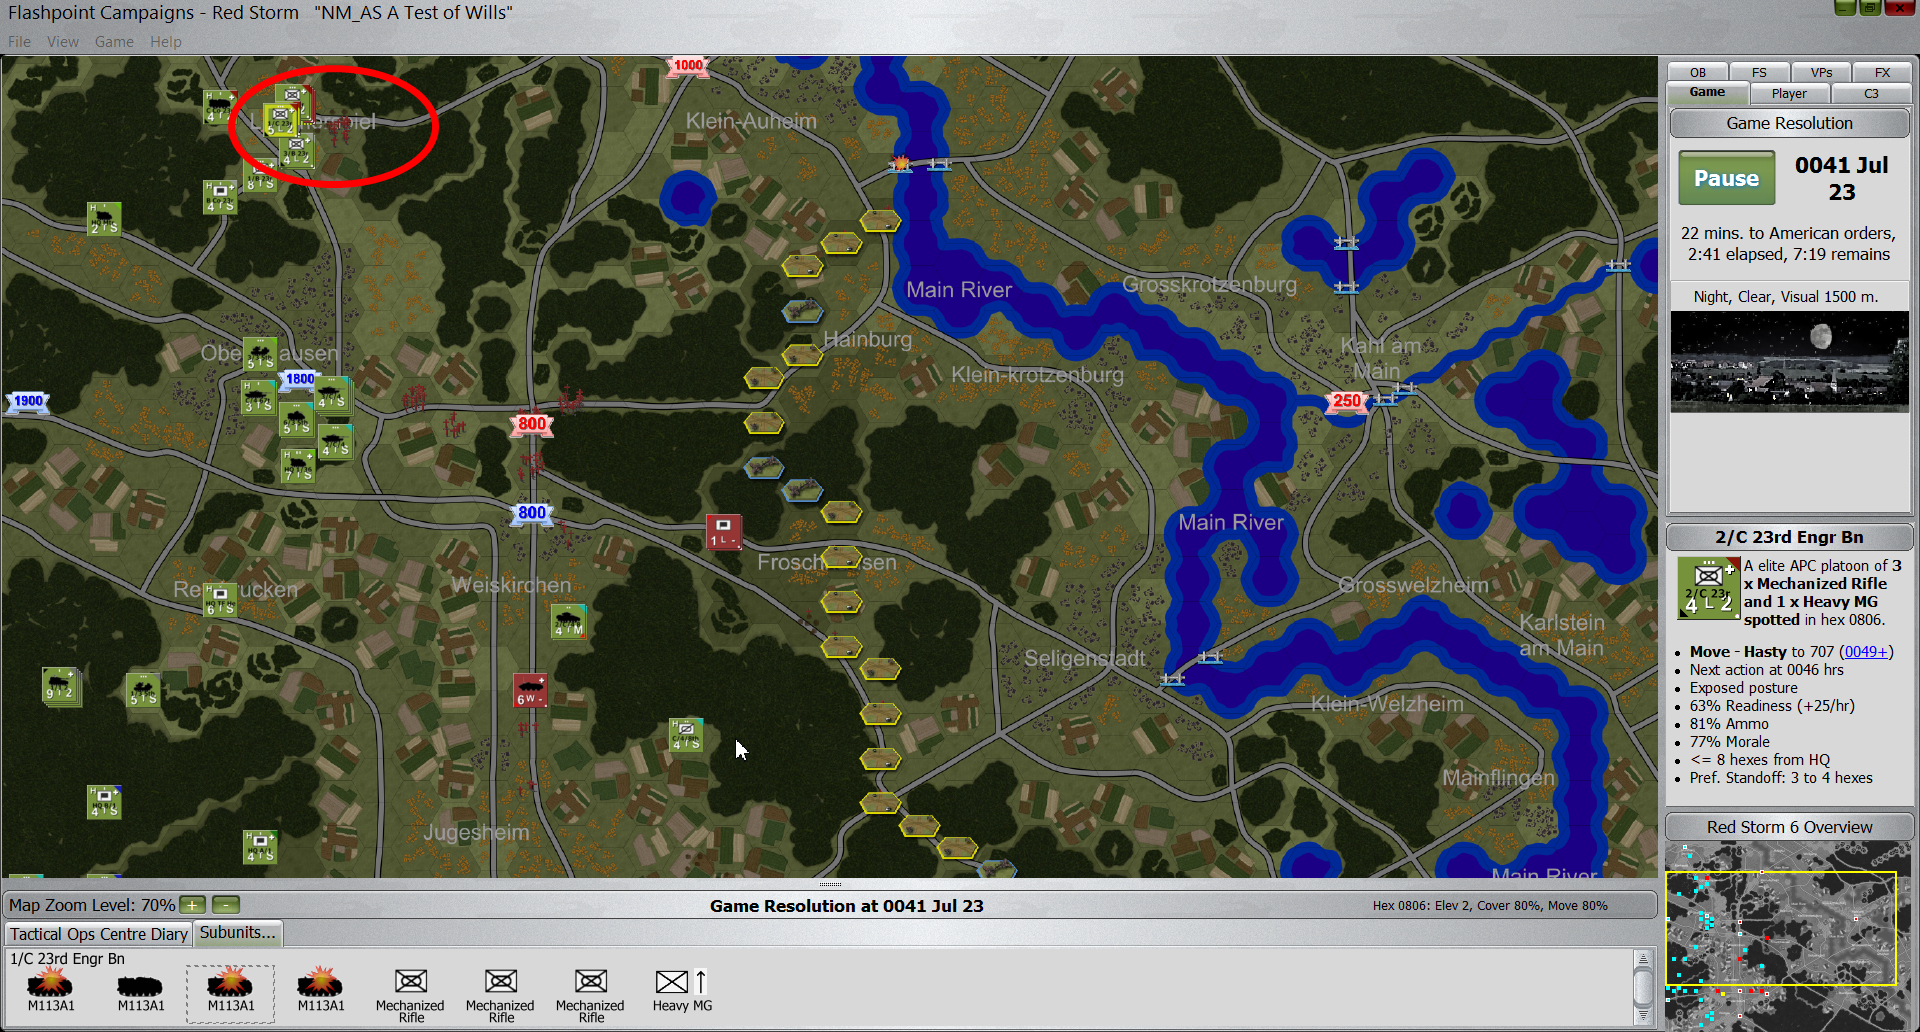Switch to the FS tab

tap(1759, 72)
